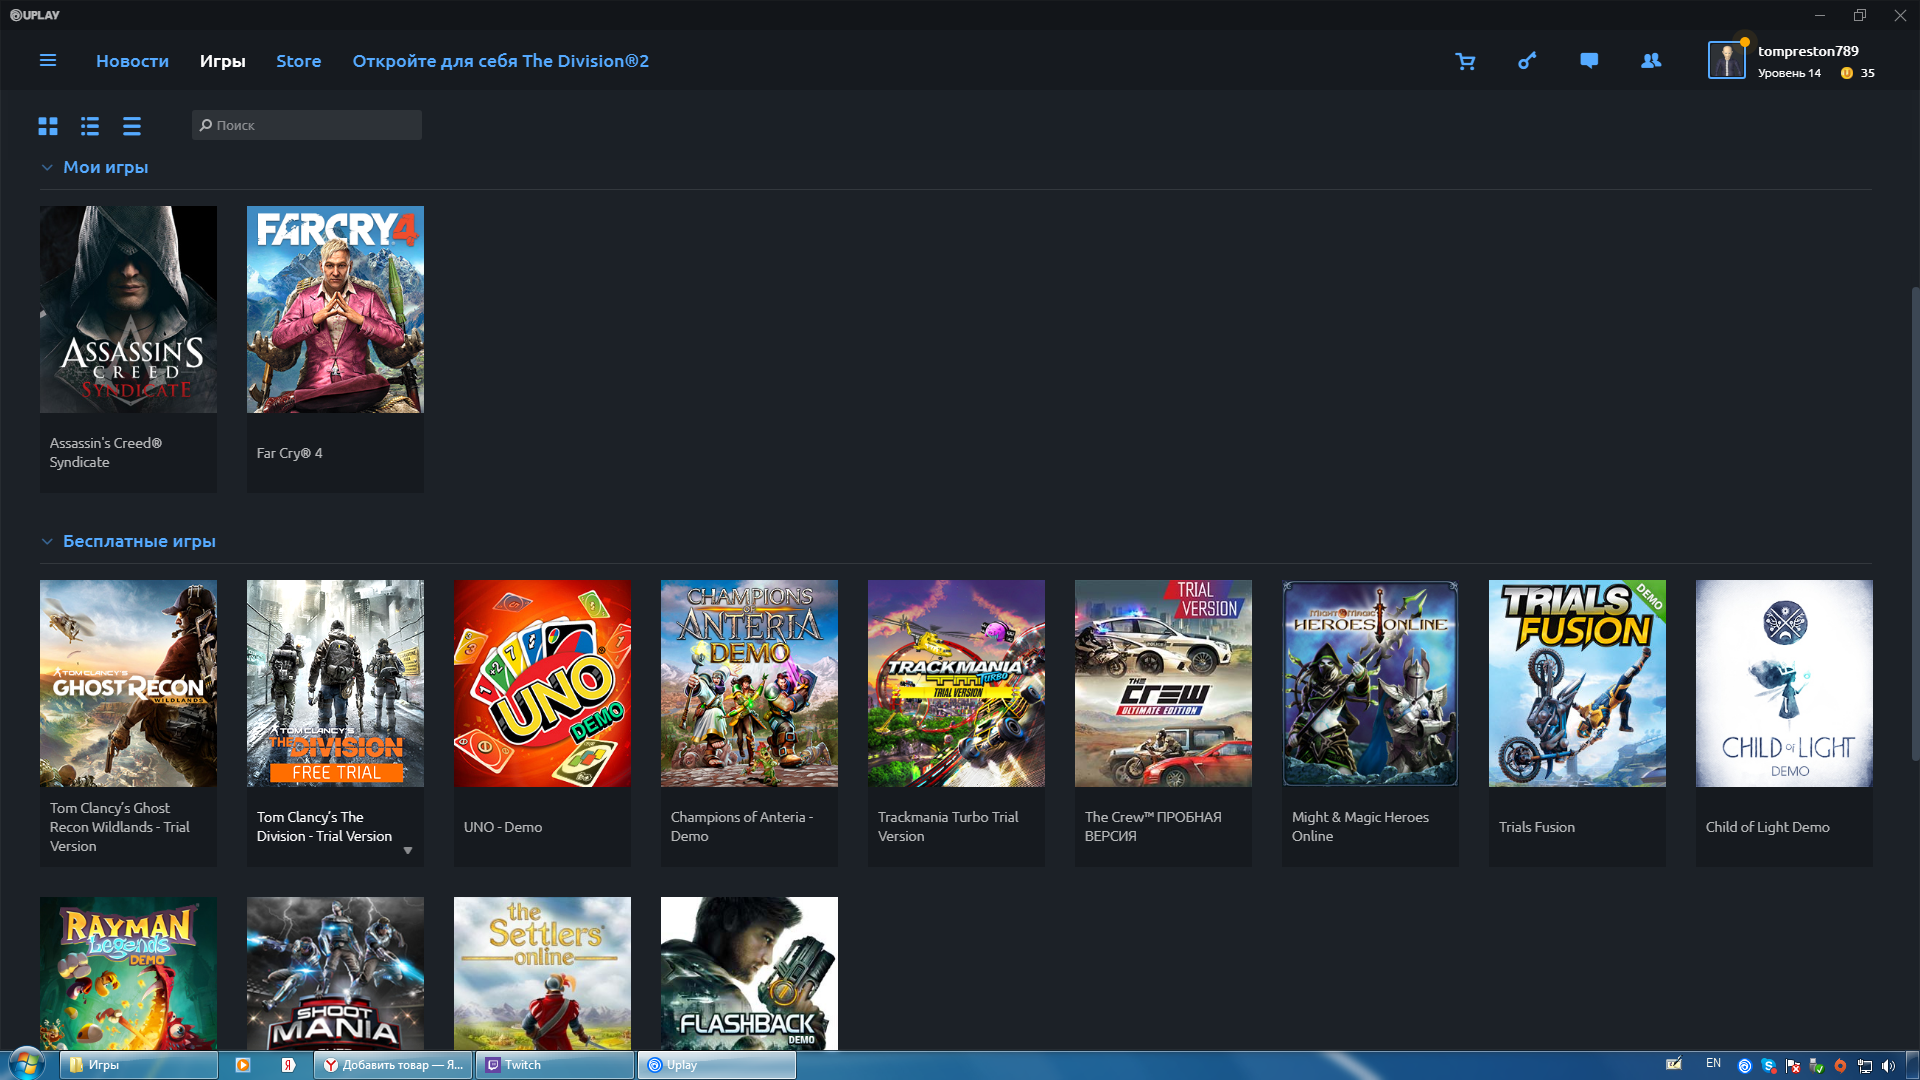This screenshot has height=1080, width=1920.
Task: Select the Игры tab
Action: click(x=222, y=61)
